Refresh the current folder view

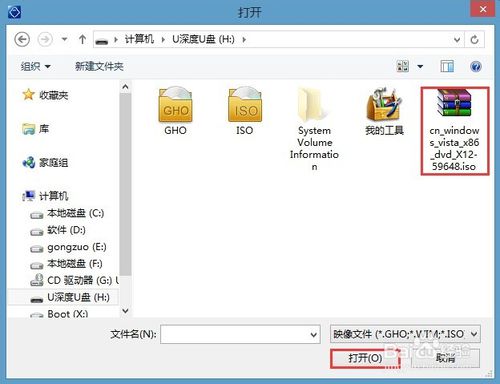[474, 40]
